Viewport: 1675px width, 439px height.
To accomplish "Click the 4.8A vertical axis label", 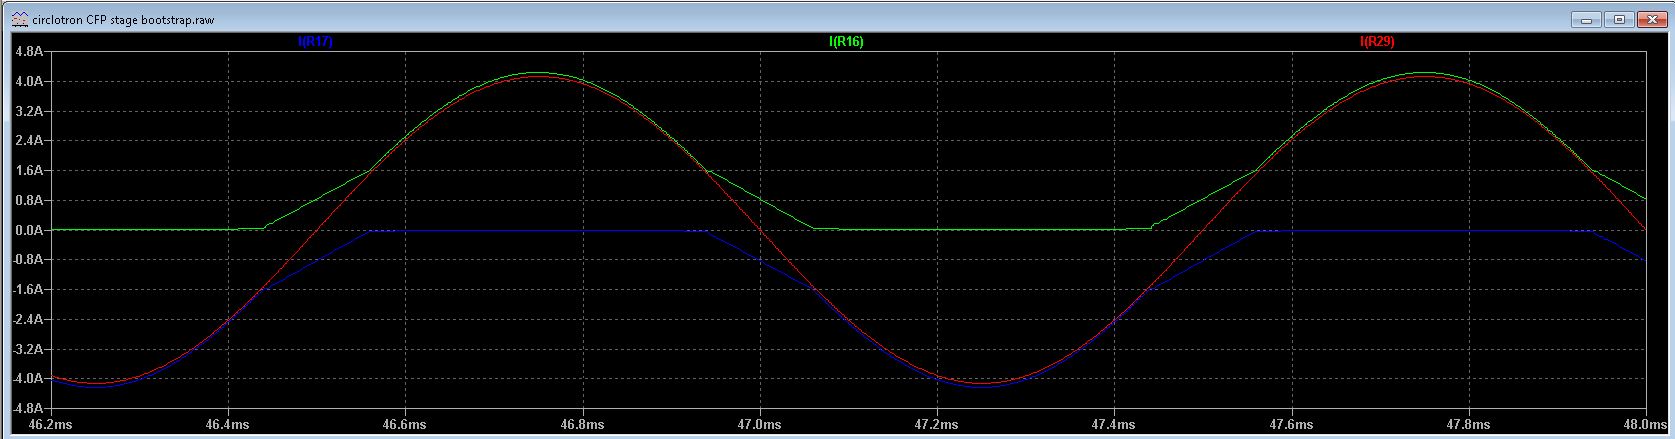I will click(x=30, y=51).
